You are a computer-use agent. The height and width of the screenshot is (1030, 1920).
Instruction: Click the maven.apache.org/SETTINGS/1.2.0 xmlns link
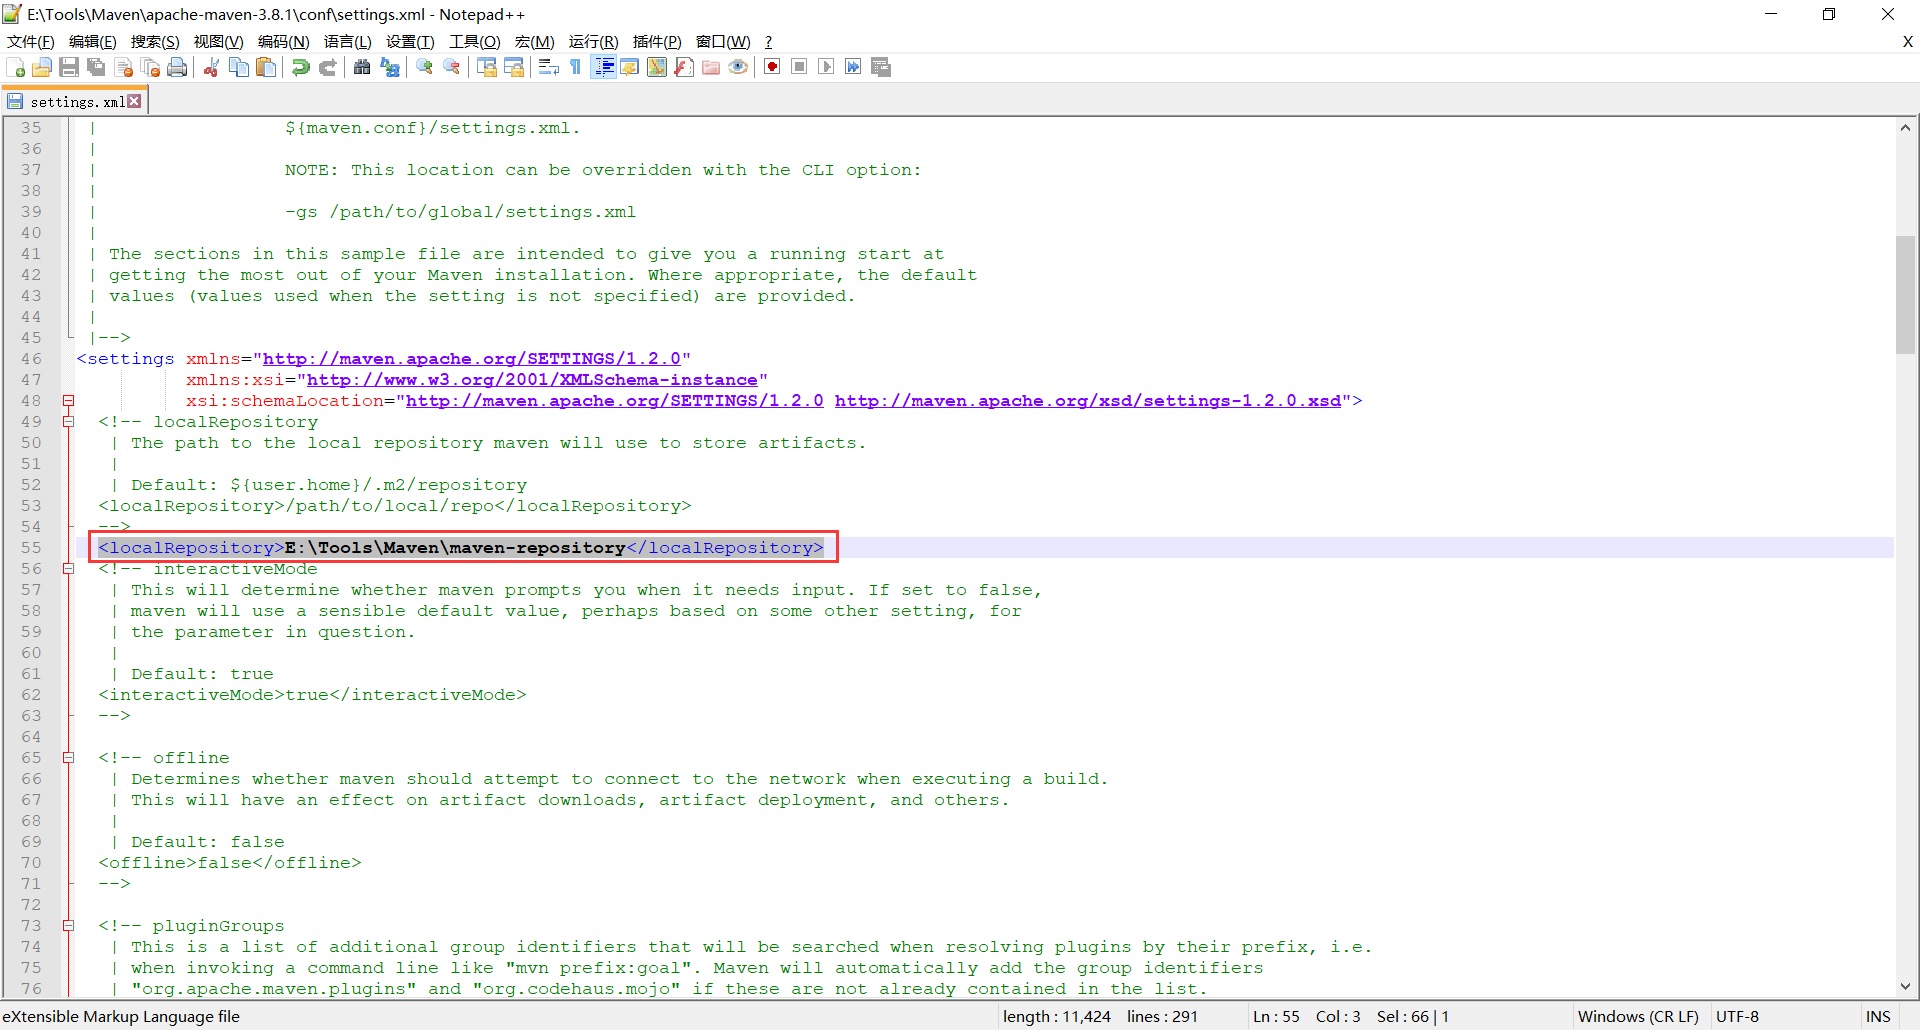pyautogui.click(x=472, y=359)
